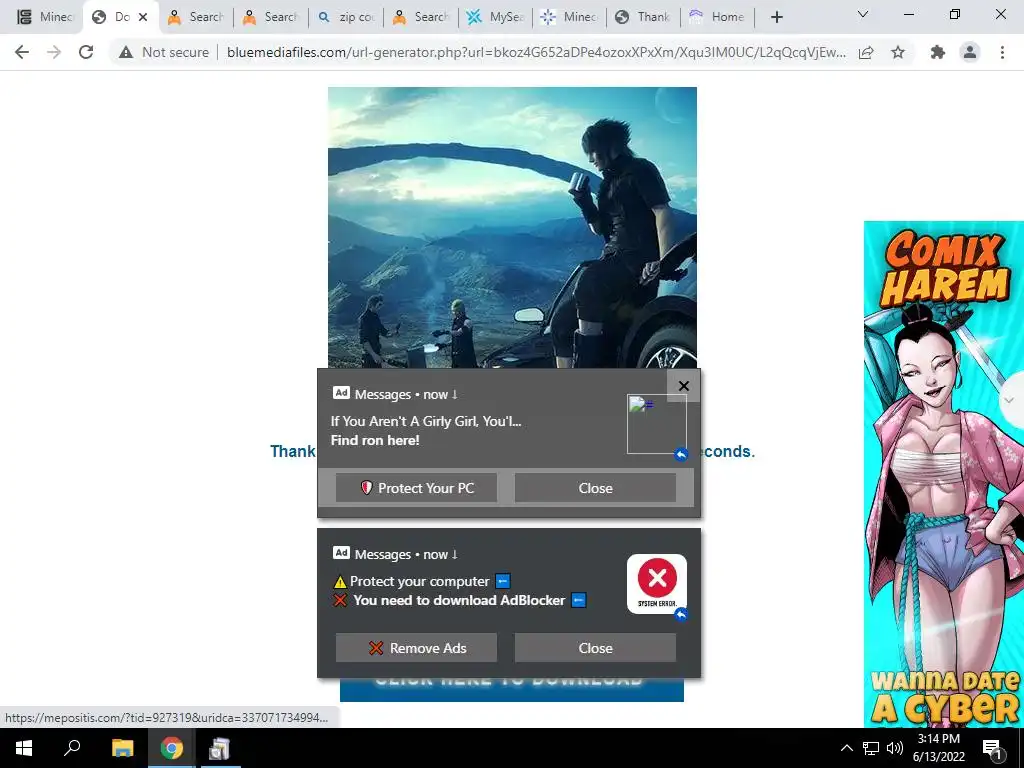
Task: Click the Protect Your PC button
Action: [417, 488]
